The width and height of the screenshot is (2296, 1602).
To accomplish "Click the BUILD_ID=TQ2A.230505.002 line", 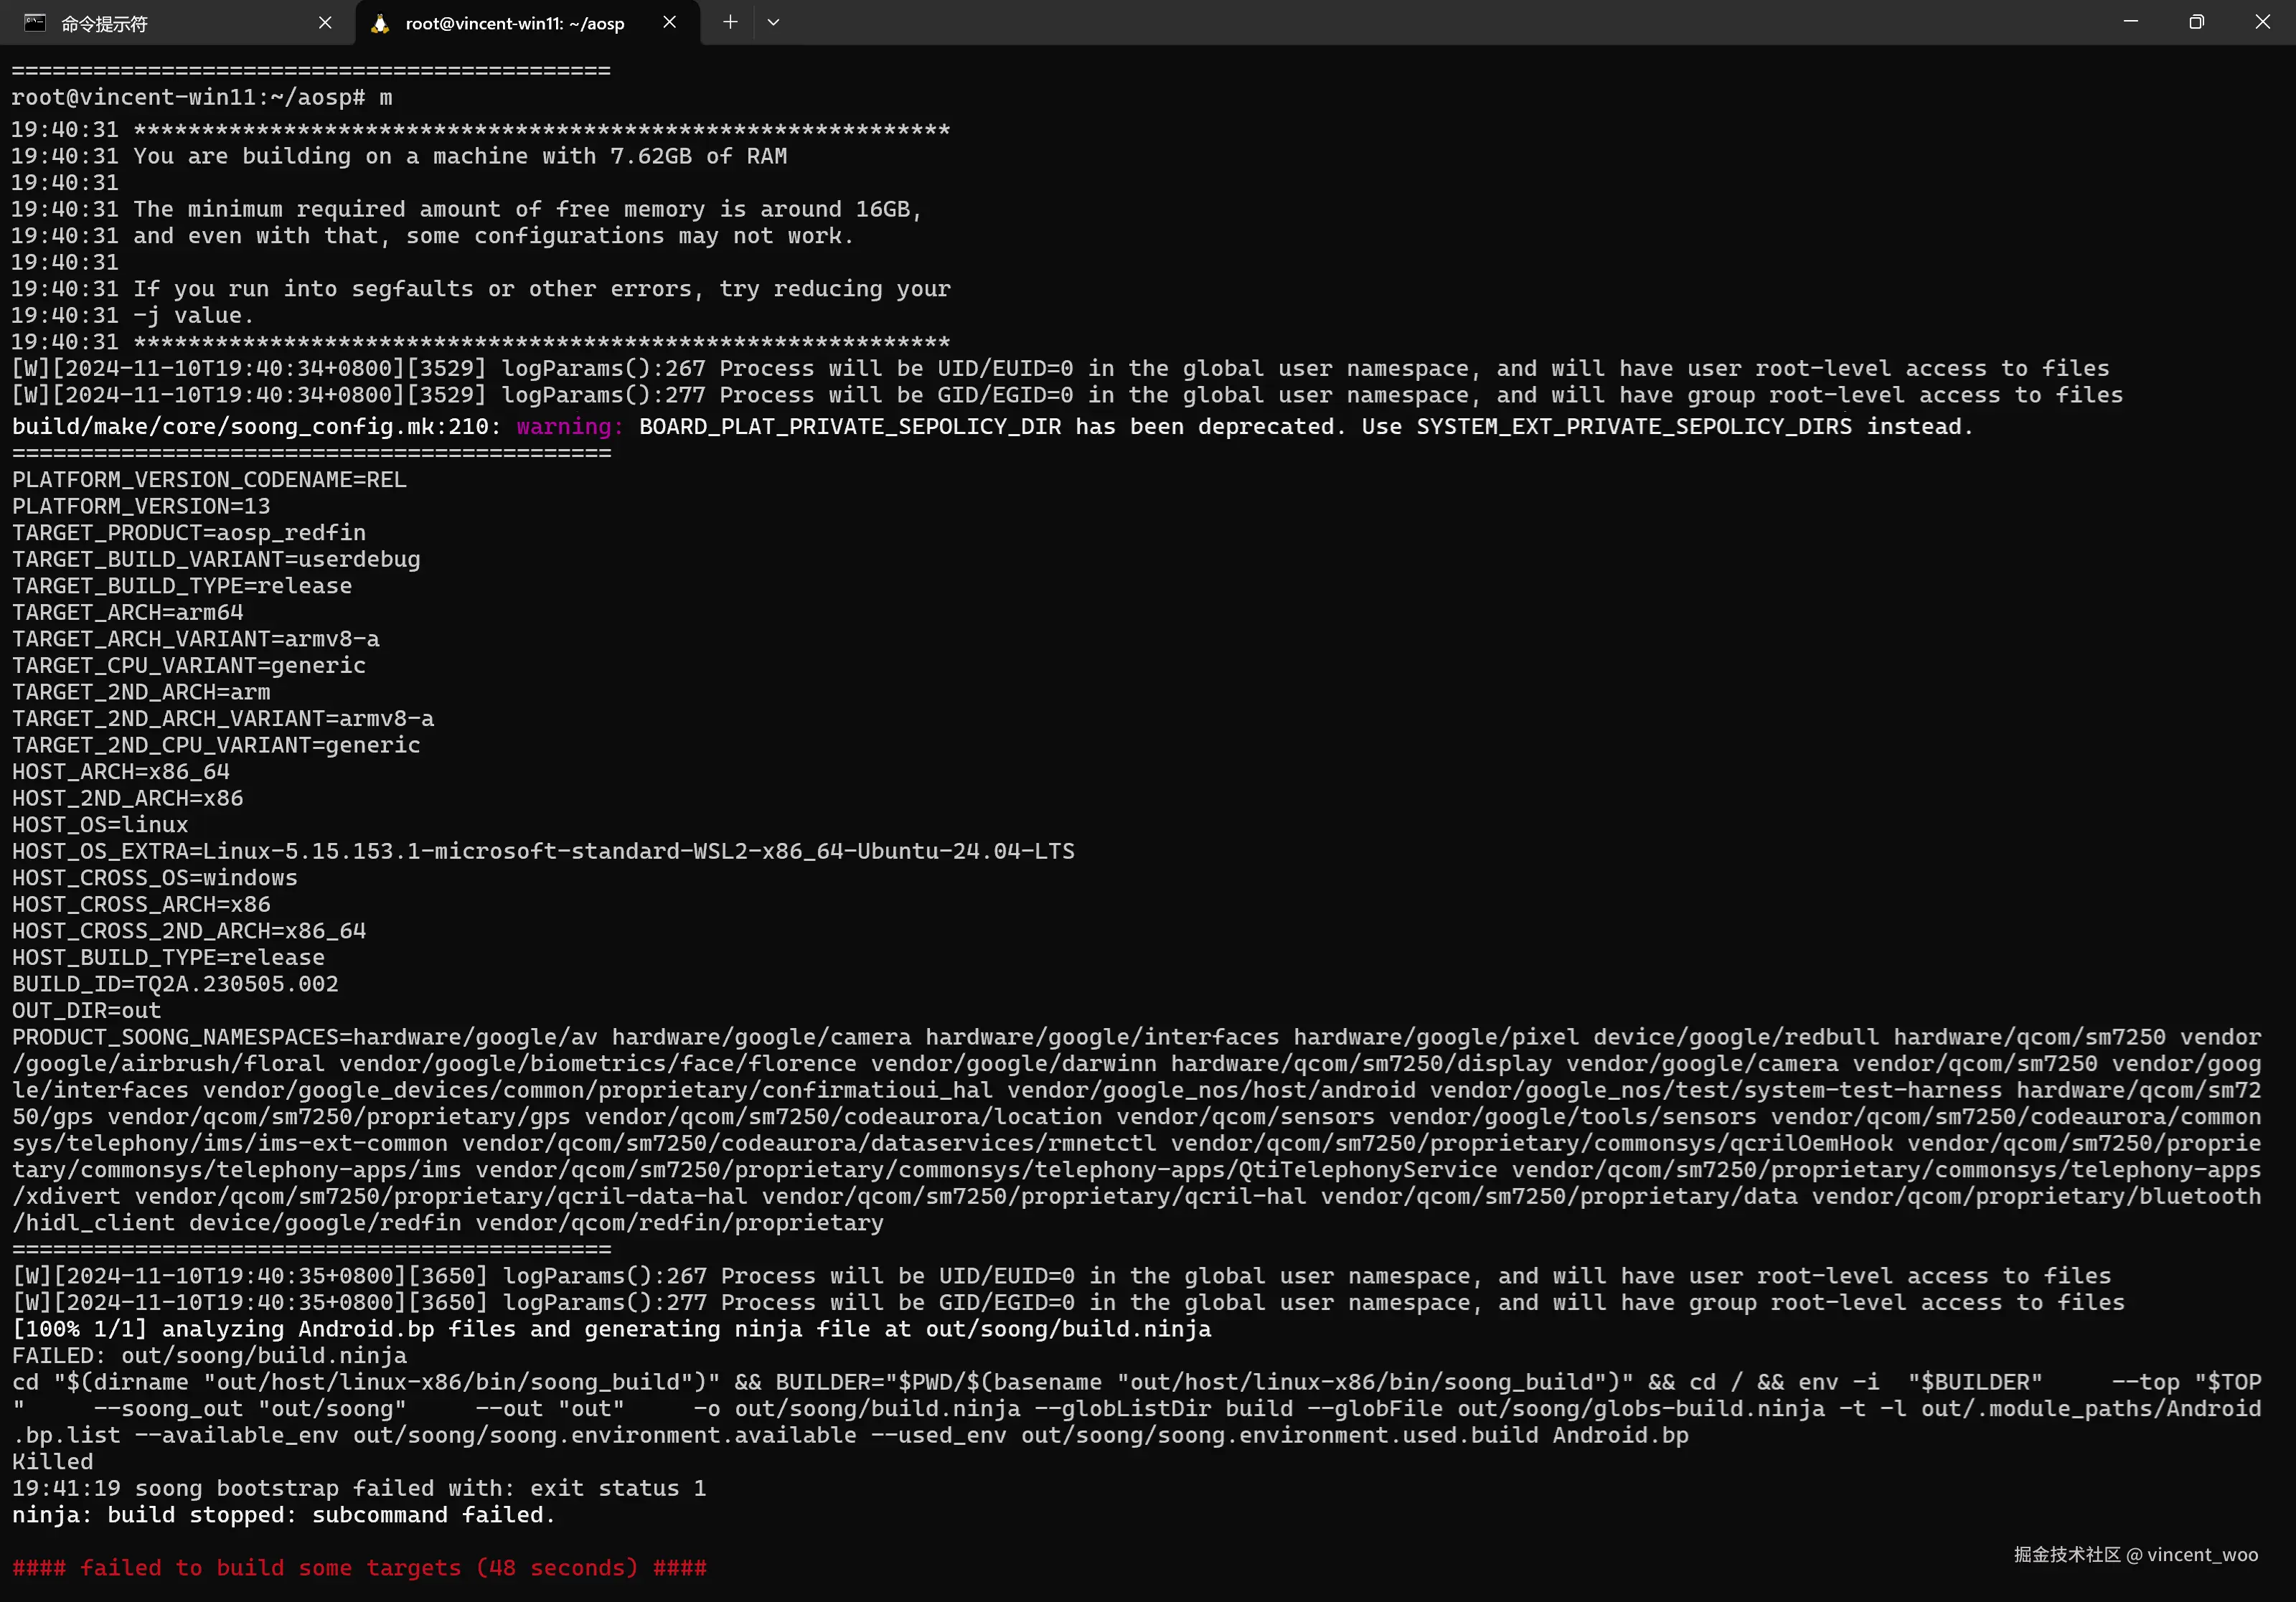I will point(175,984).
